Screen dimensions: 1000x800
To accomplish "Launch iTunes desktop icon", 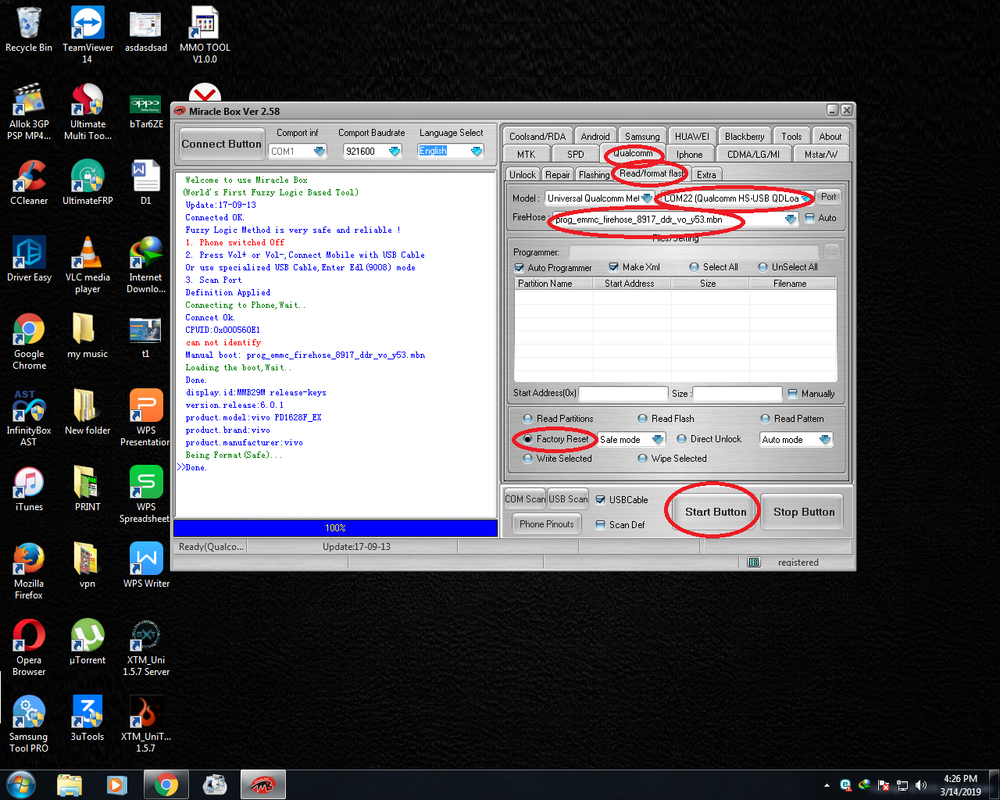I will tap(29, 489).
